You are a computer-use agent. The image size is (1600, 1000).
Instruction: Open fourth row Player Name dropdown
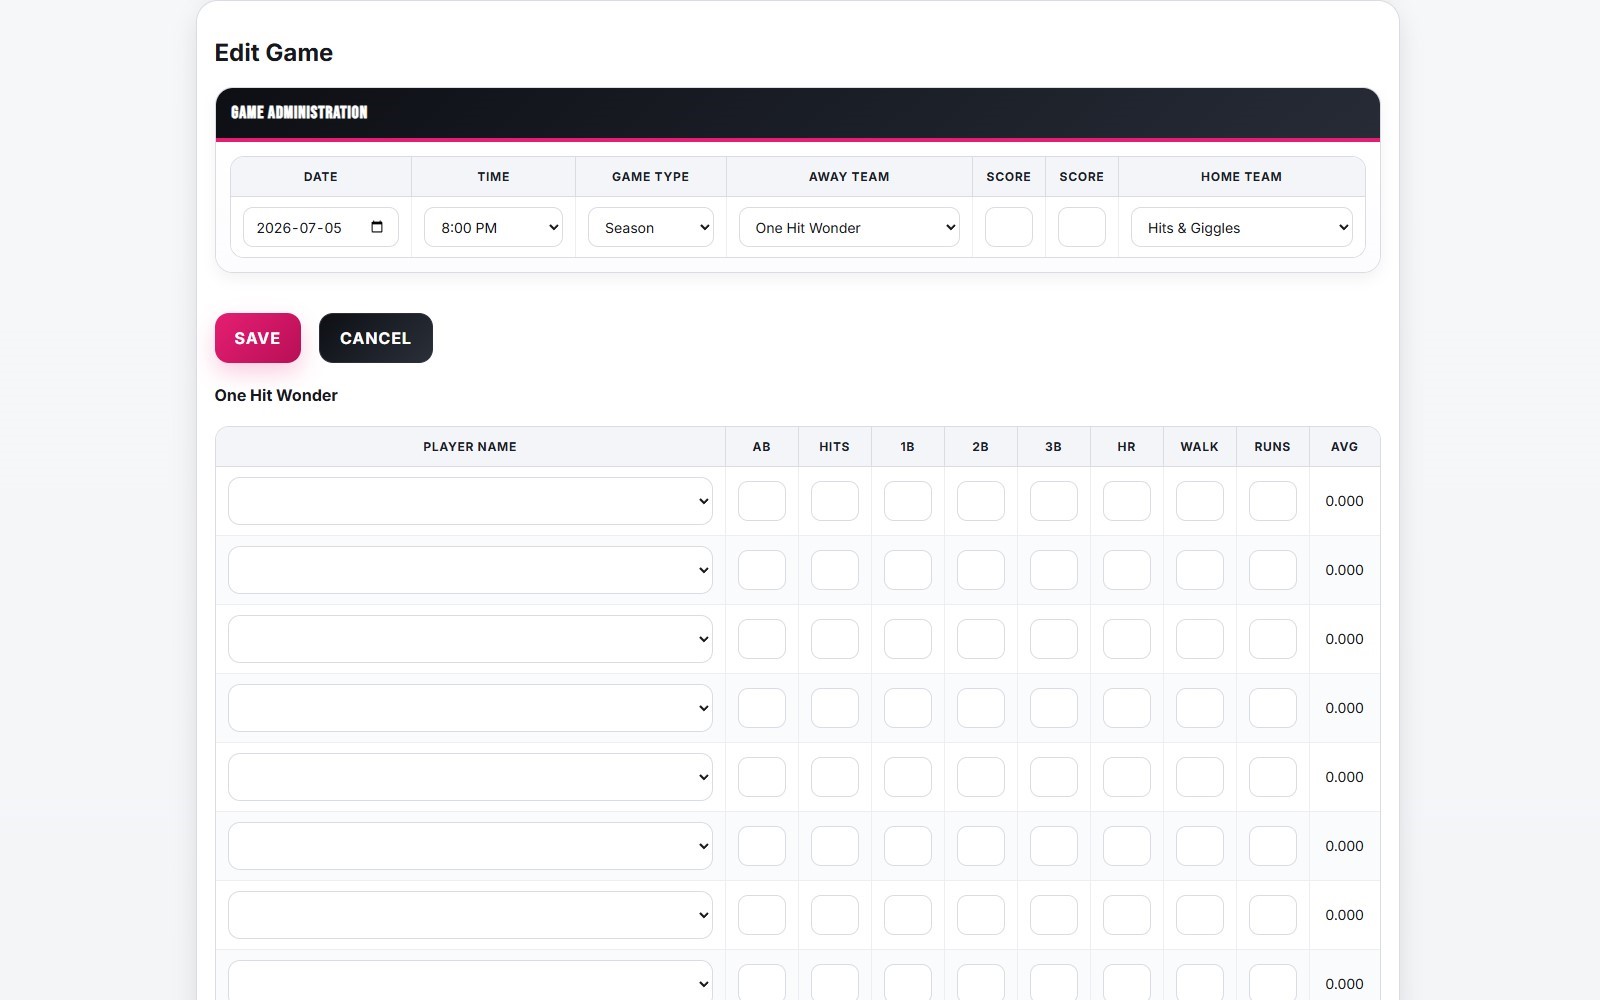tap(470, 708)
